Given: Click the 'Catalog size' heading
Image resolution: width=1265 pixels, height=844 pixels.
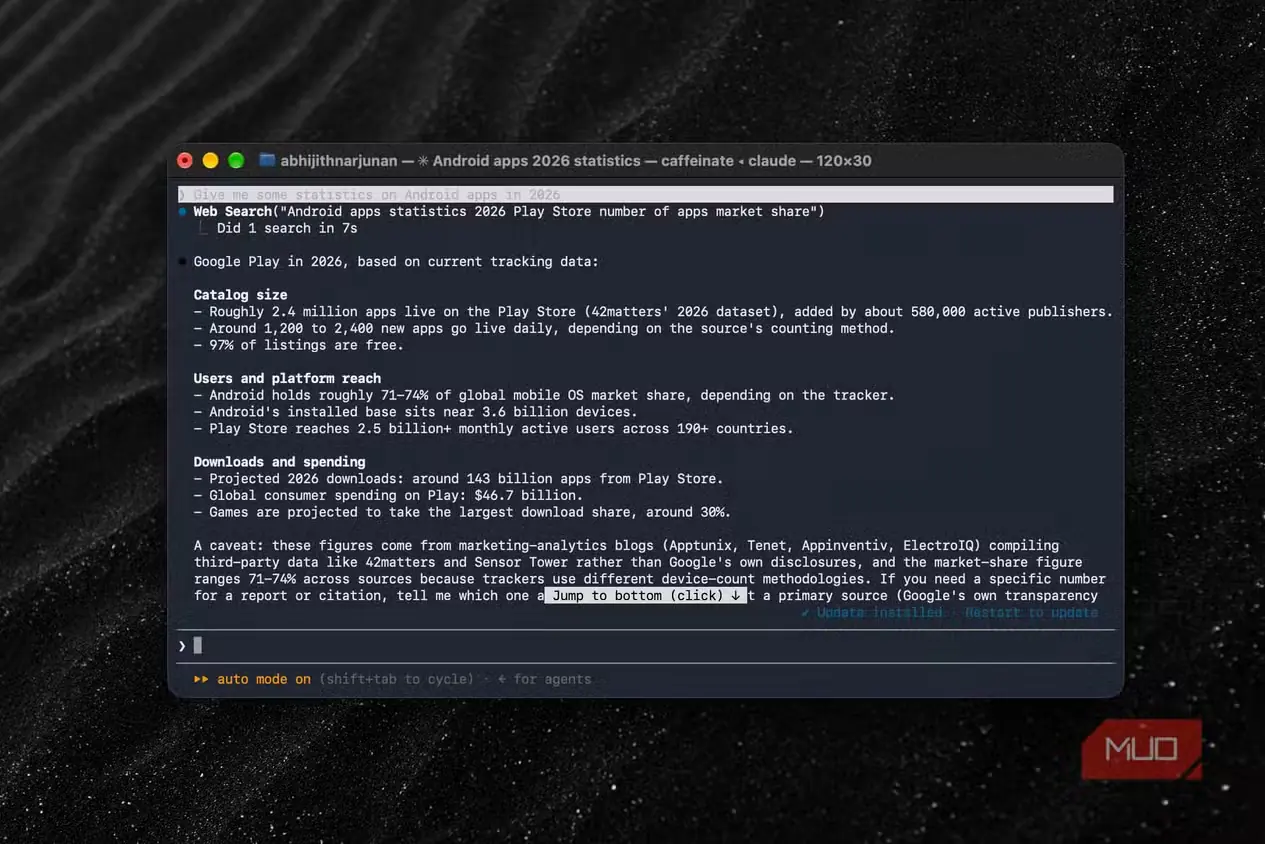Looking at the screenshot, I should [240, 295].
